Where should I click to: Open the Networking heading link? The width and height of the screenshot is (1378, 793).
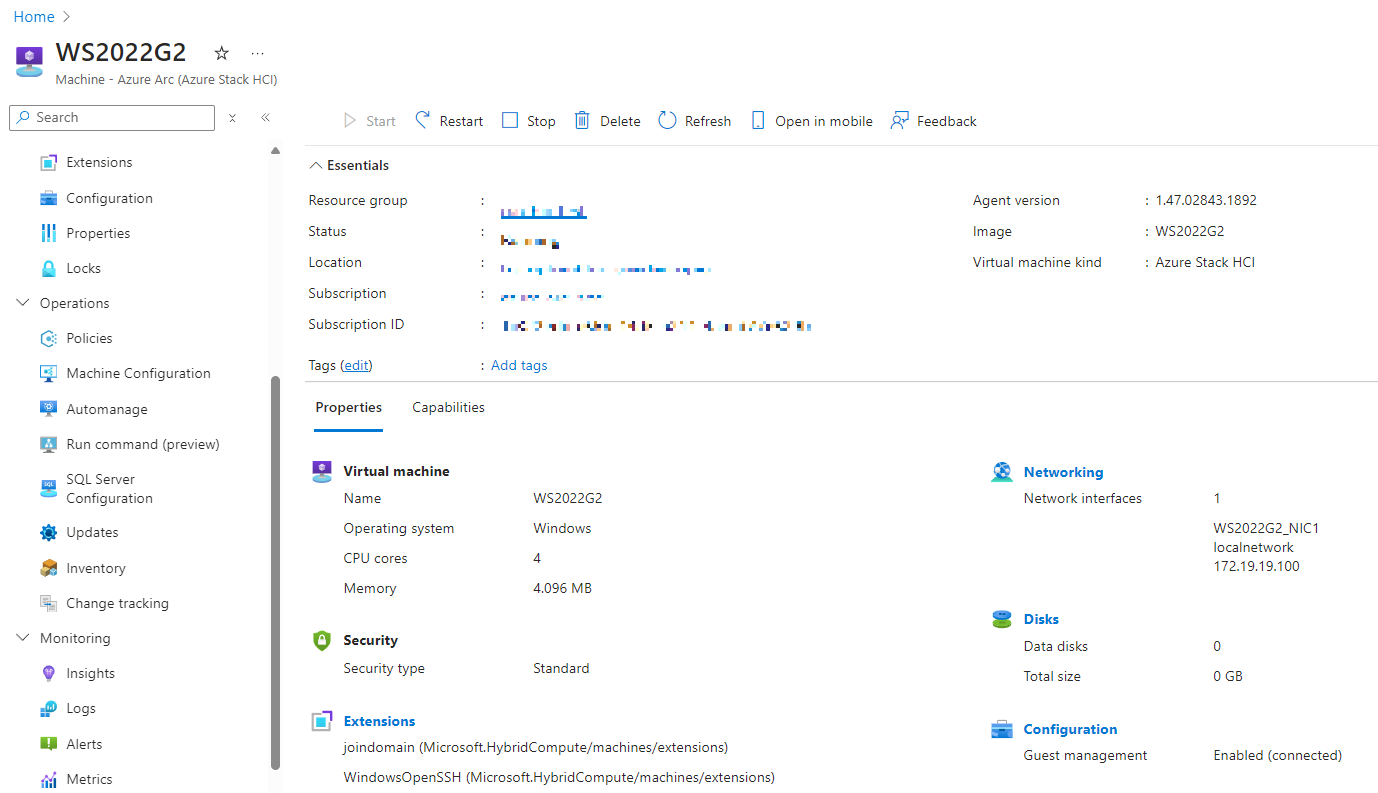click(x=1063, y=472)
